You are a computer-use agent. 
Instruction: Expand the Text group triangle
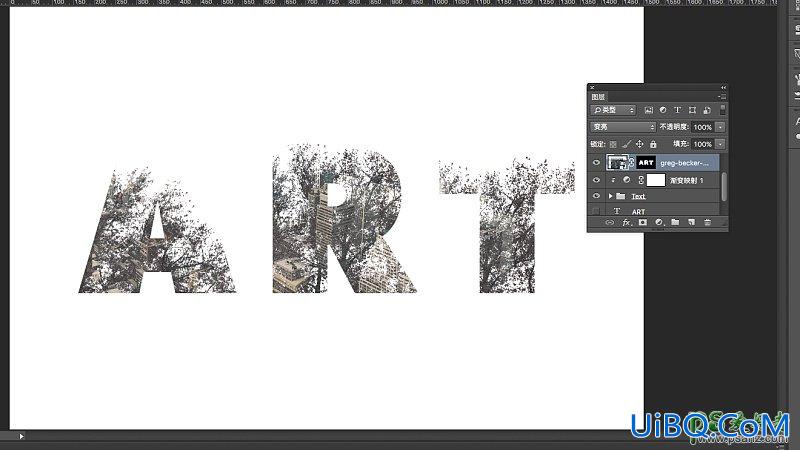coord(610,196)
